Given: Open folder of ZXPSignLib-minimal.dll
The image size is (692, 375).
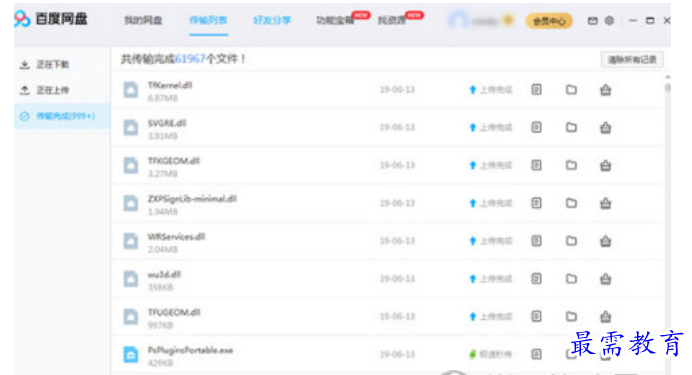Looking at the screenshot, I should tap(571, 203).
